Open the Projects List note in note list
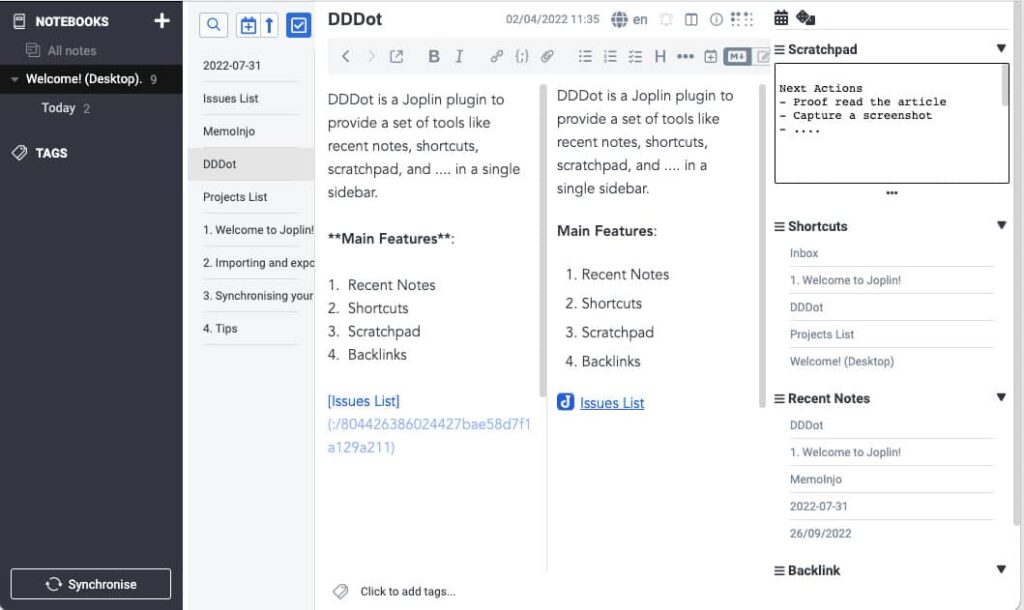 pos(235,197)
